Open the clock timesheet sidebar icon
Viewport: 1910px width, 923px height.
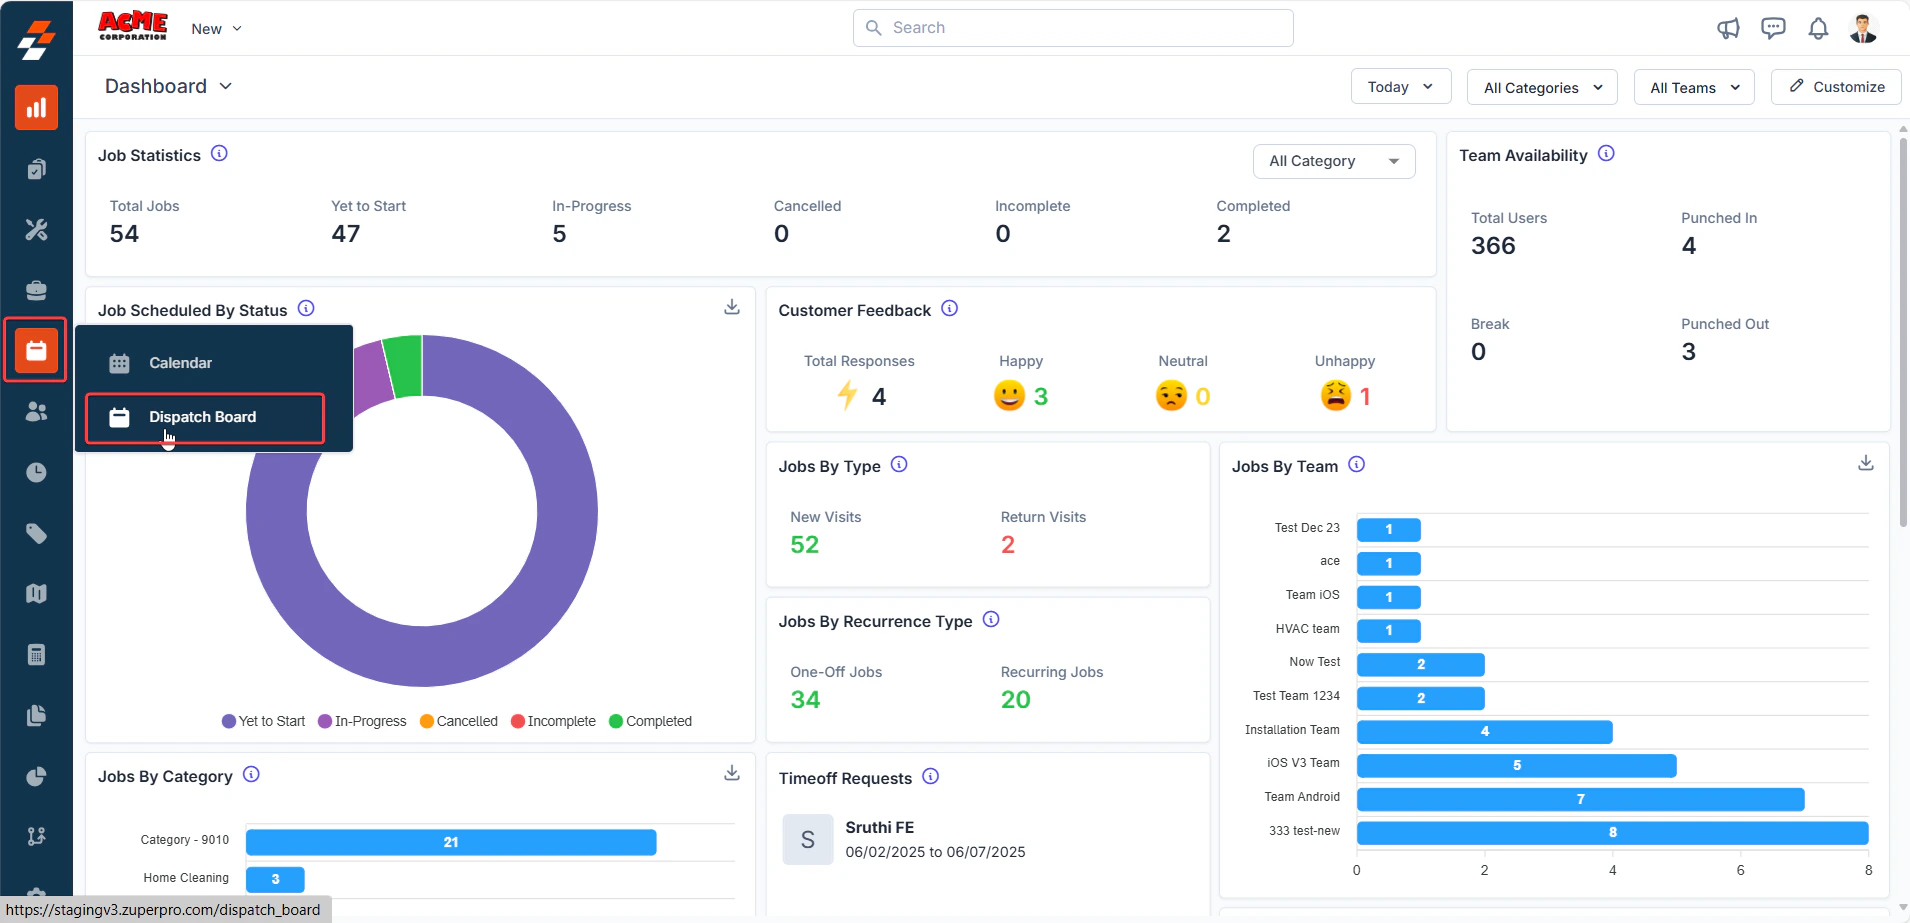pos(36,472)
